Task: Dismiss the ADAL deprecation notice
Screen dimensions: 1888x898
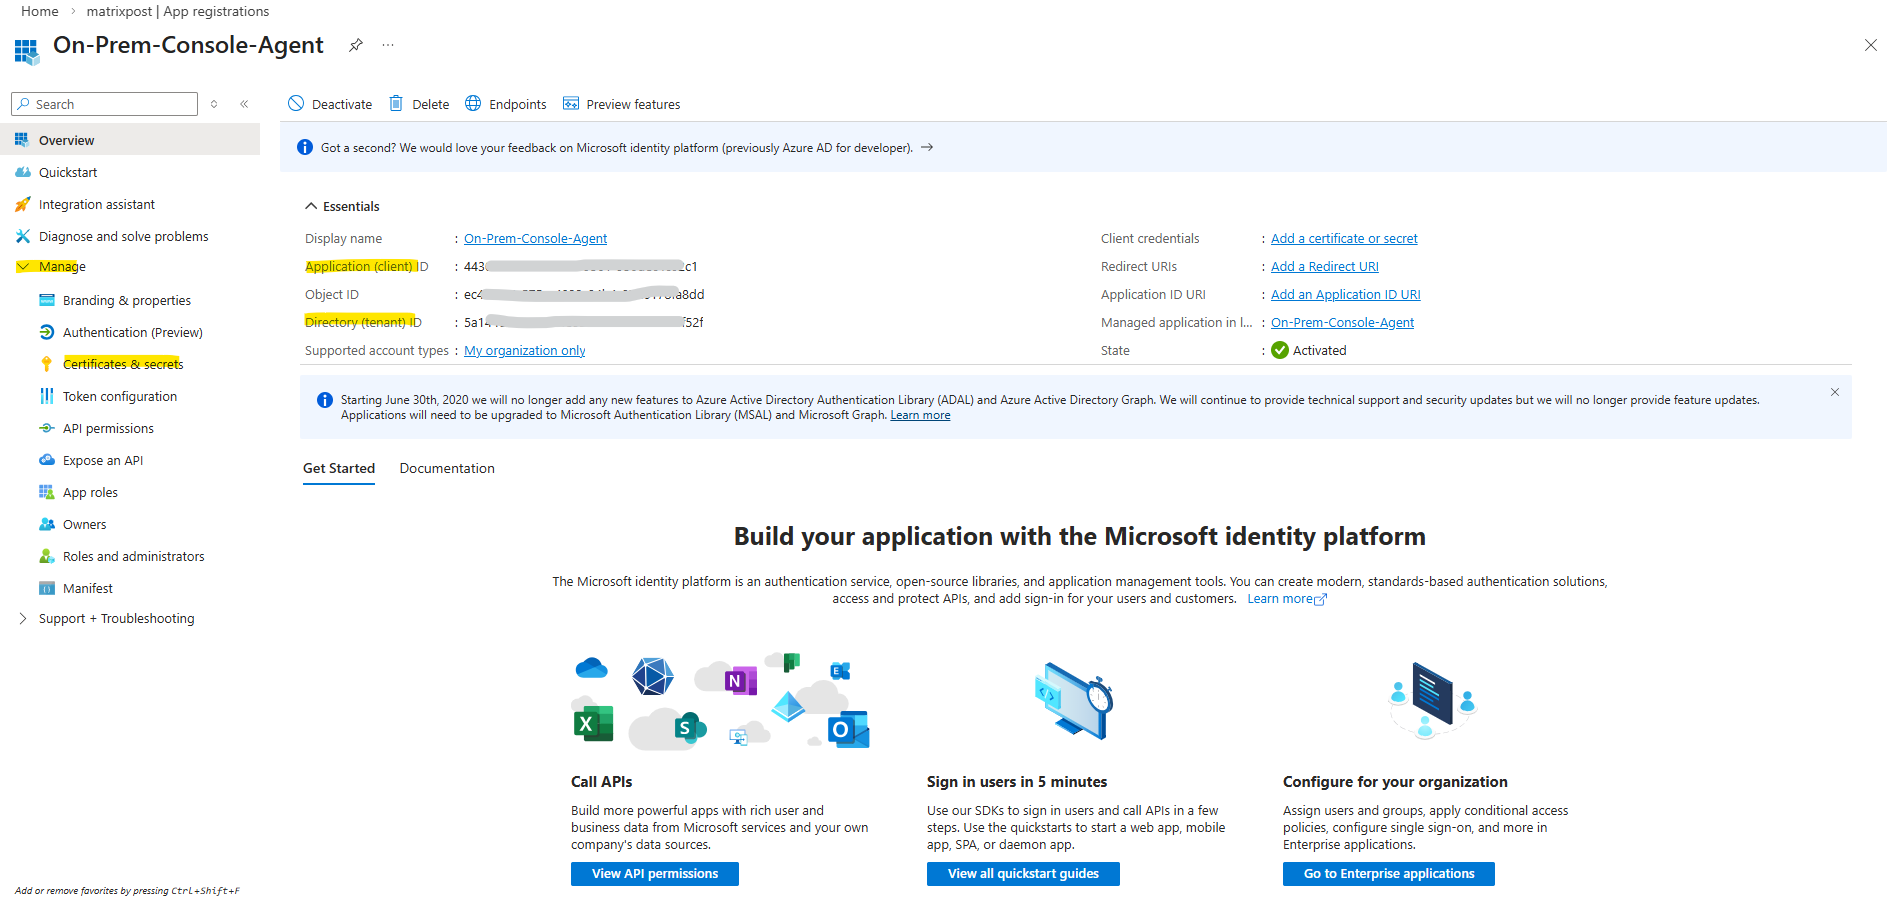Action: point(1835,392)
